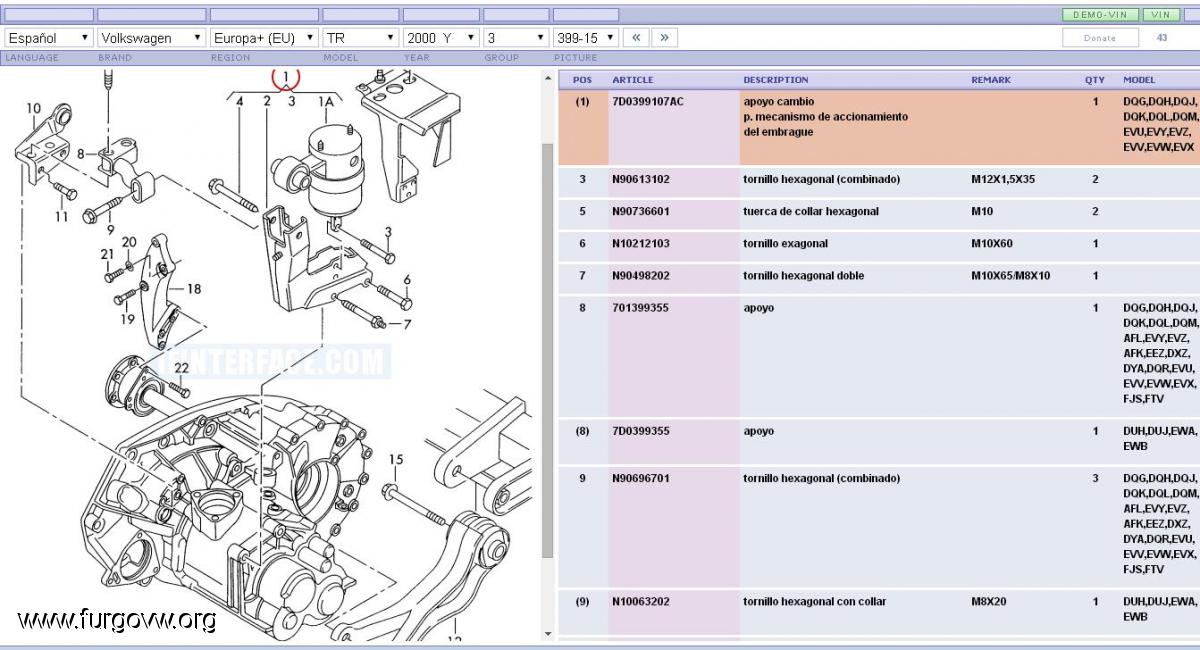The height and width of the screenshot is (650, 1200).
Task: Select article N90498202
Action: click(641, 275)
